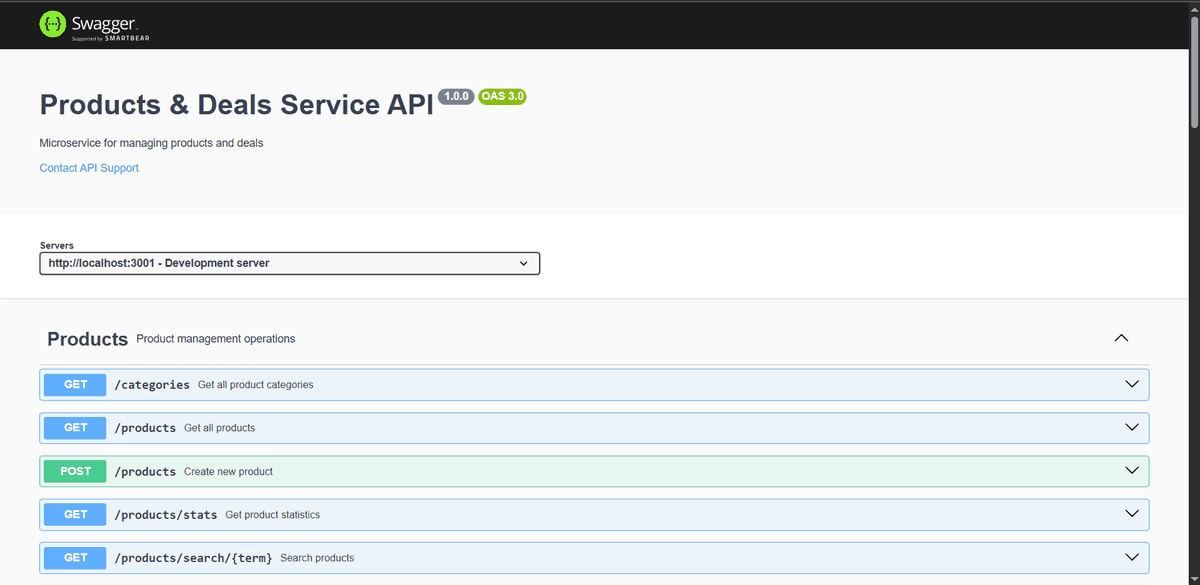Viewport: 1200px width, 585px height.
Task: Click the GET badge on /products list endpoint
Action: pyautogui.click(x=74, y=427)
